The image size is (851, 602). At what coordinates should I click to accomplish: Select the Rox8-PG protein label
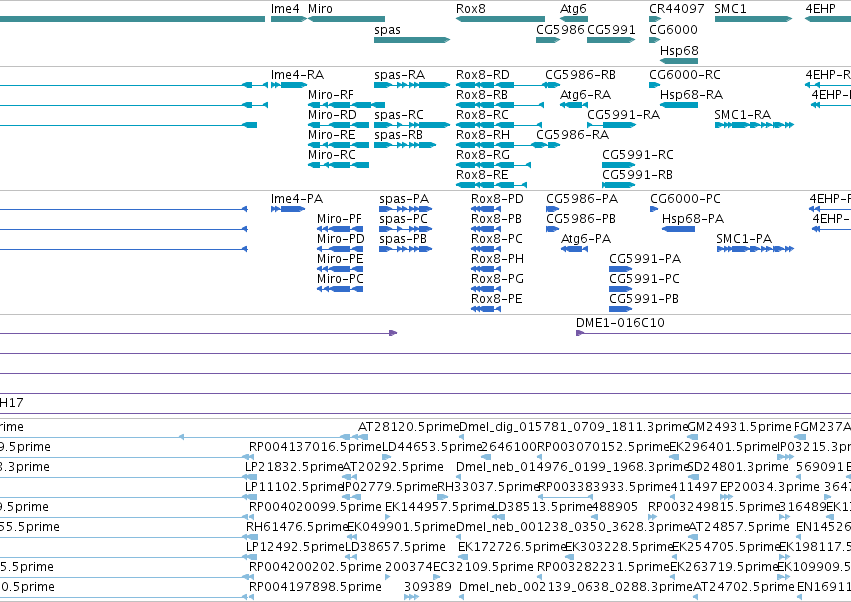coord(497,280)
